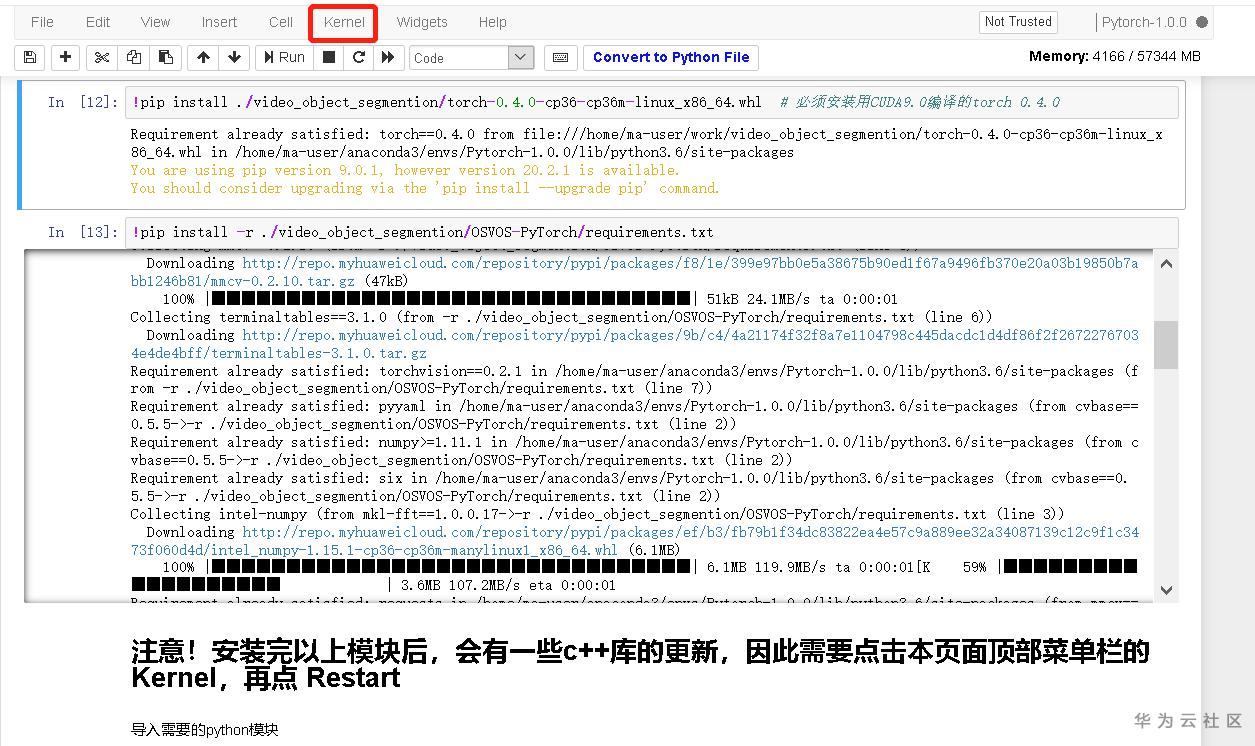This screenshot has height=746, width=1255.
Task: Cut selected cells with scissors icon
Action: pyautogui.click(x=101, y=57)
